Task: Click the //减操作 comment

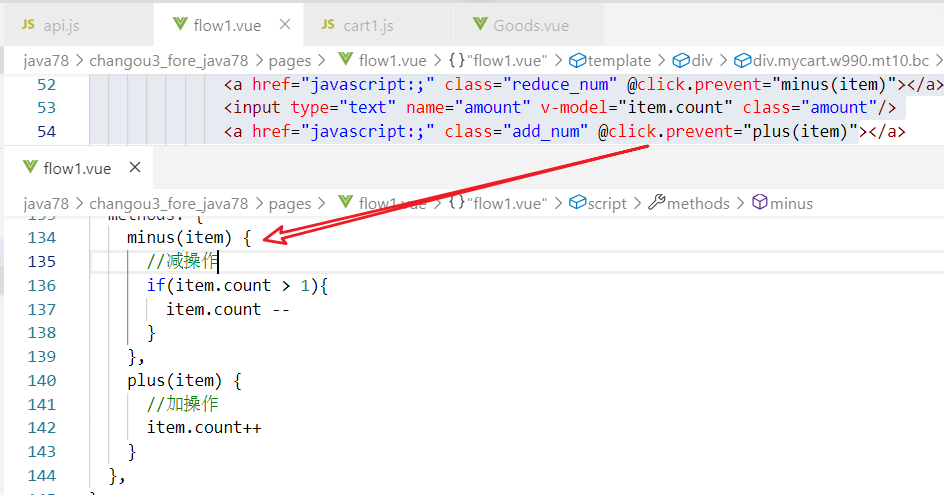Action: point(182,261)
